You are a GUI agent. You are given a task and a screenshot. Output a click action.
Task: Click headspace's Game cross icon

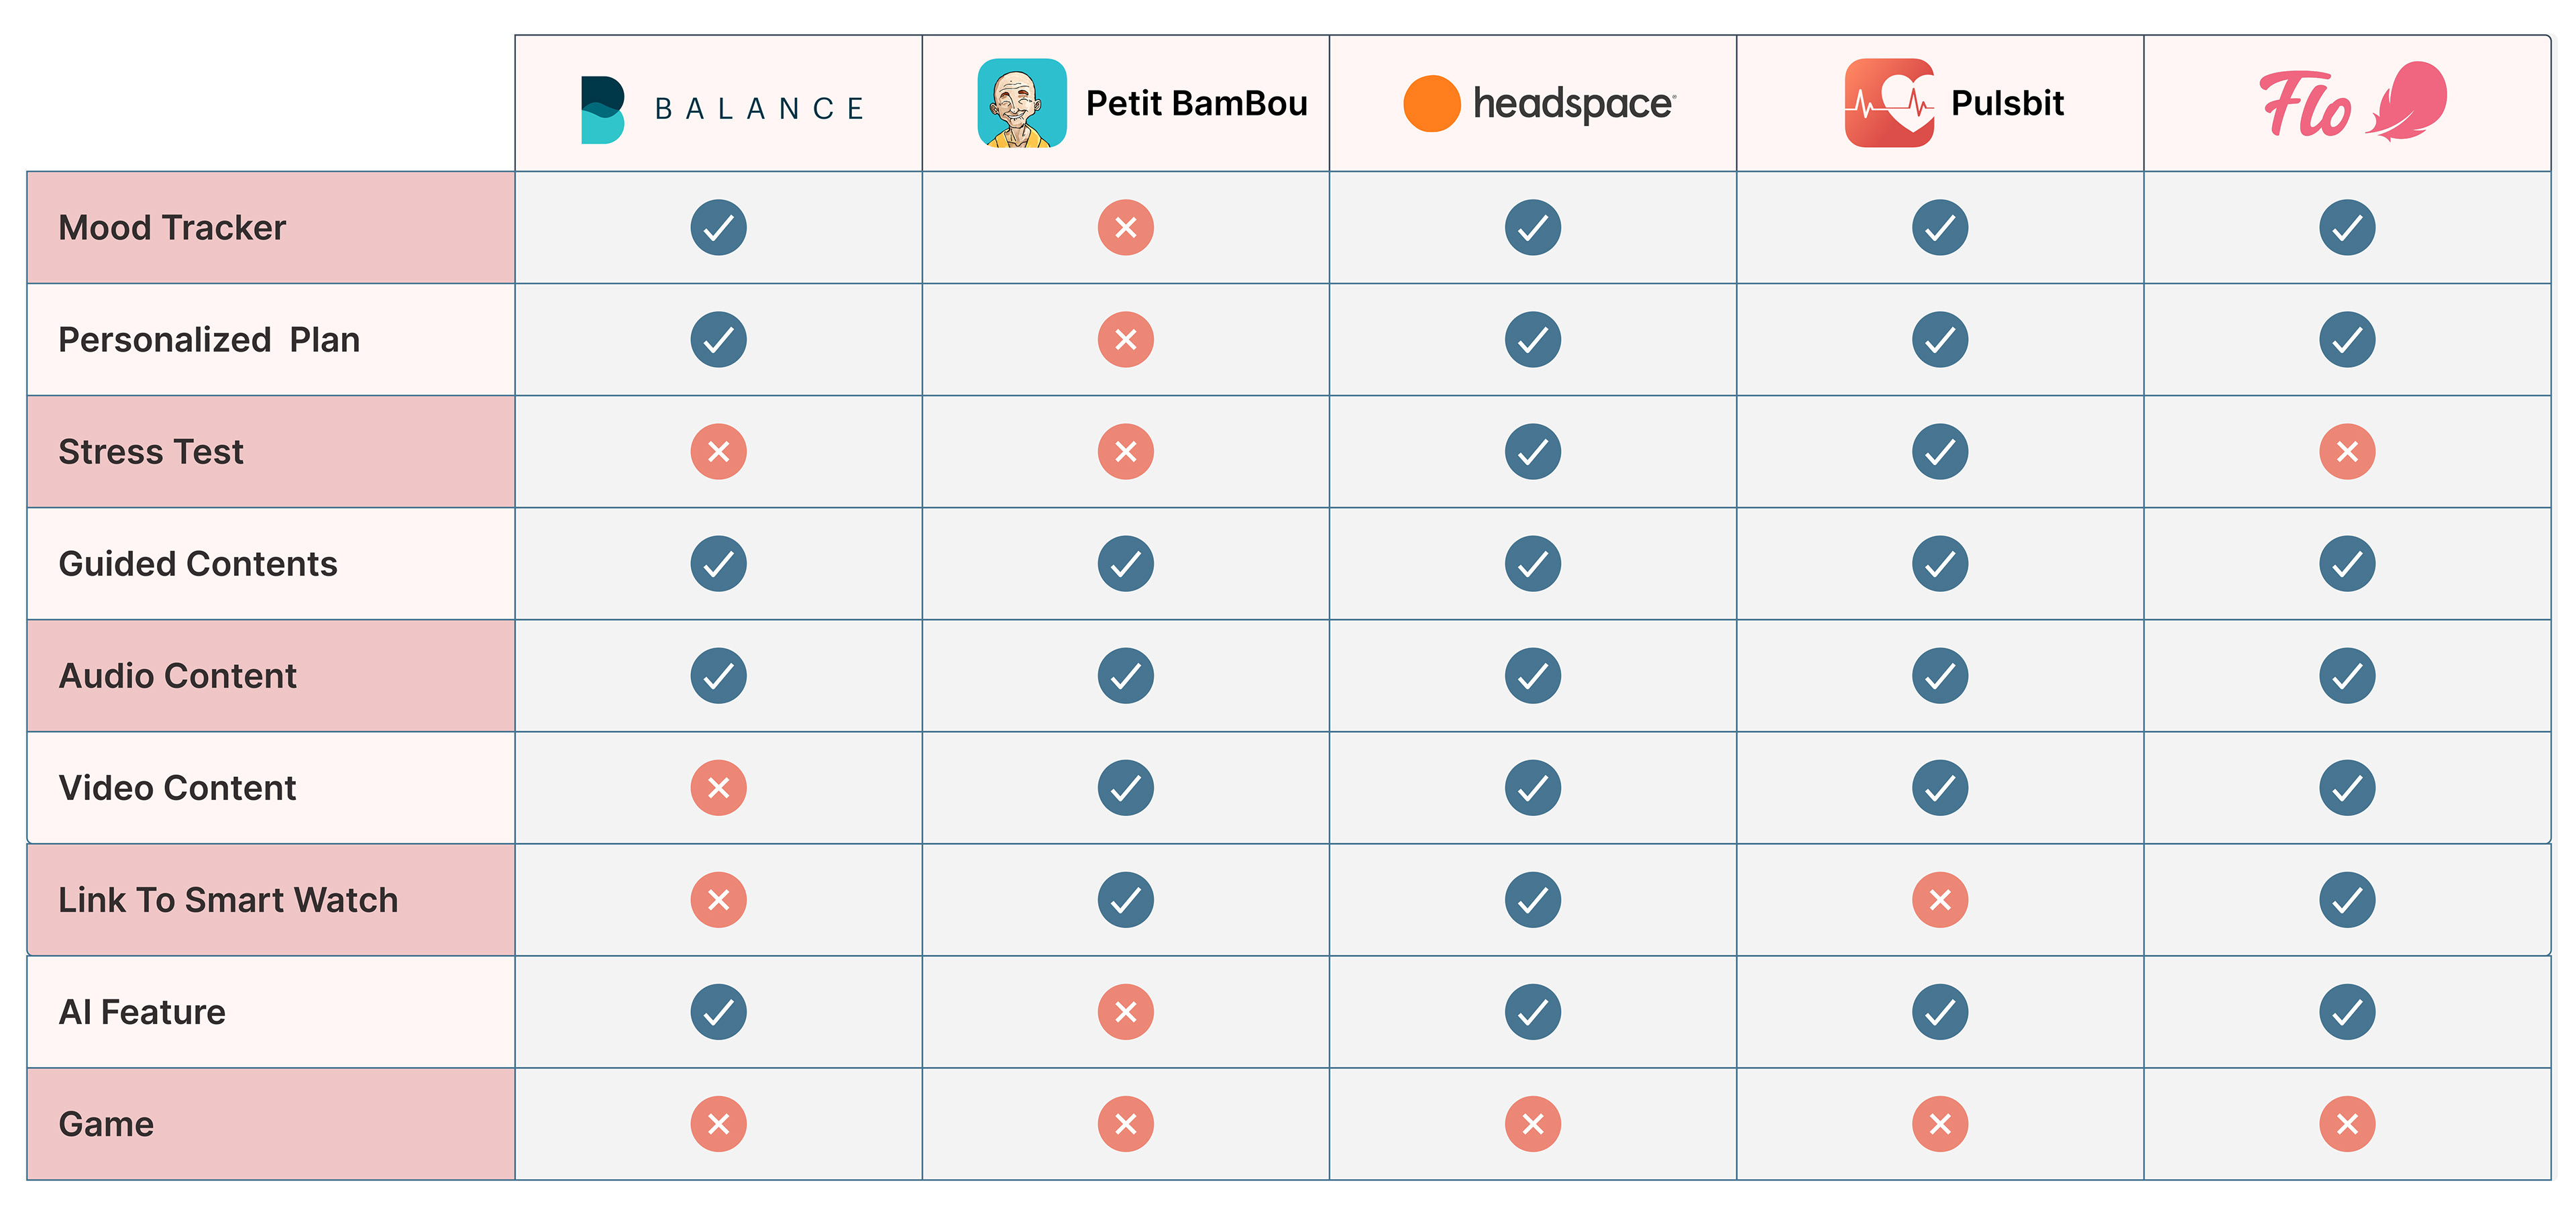1532,1124
